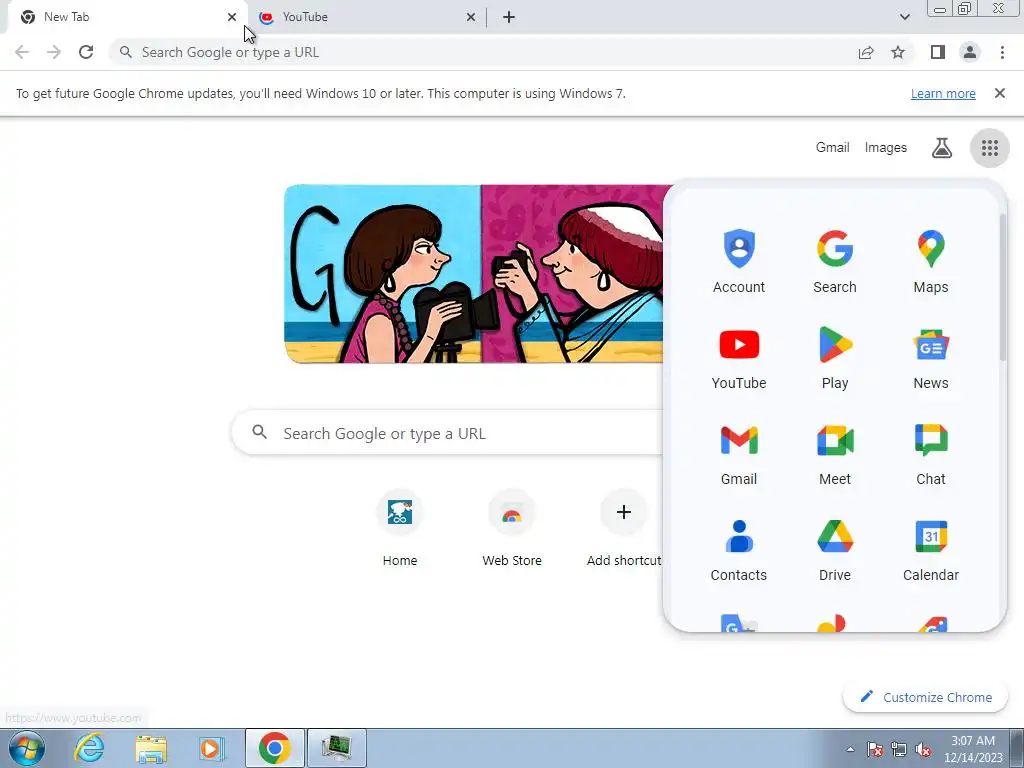Open Images link at top of page
Image resolution: width=1024 pixels, height=768 pixels.
[x=886, y=148]
